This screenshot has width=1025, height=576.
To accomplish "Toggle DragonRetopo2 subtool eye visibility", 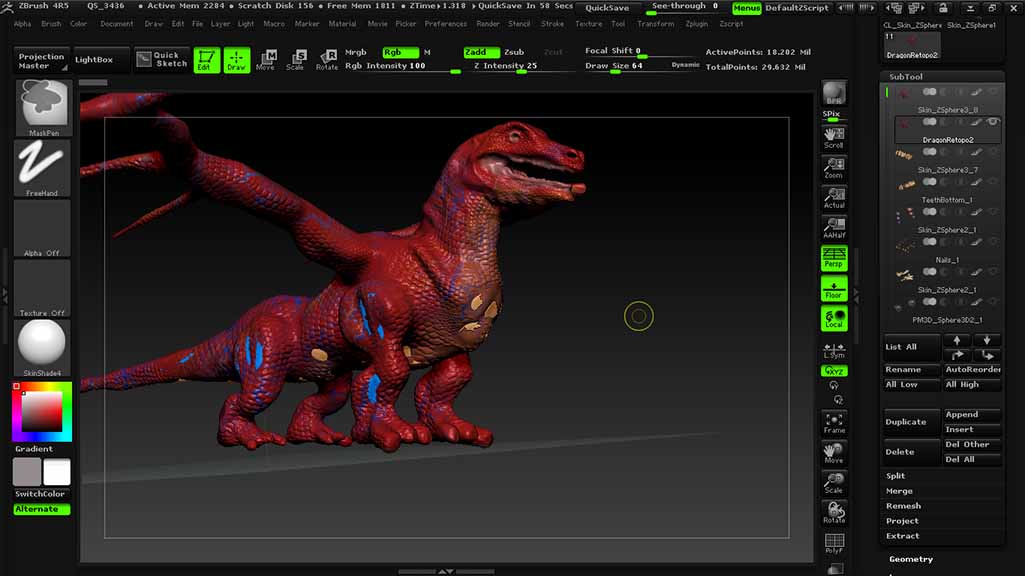I will coord(993,122).
